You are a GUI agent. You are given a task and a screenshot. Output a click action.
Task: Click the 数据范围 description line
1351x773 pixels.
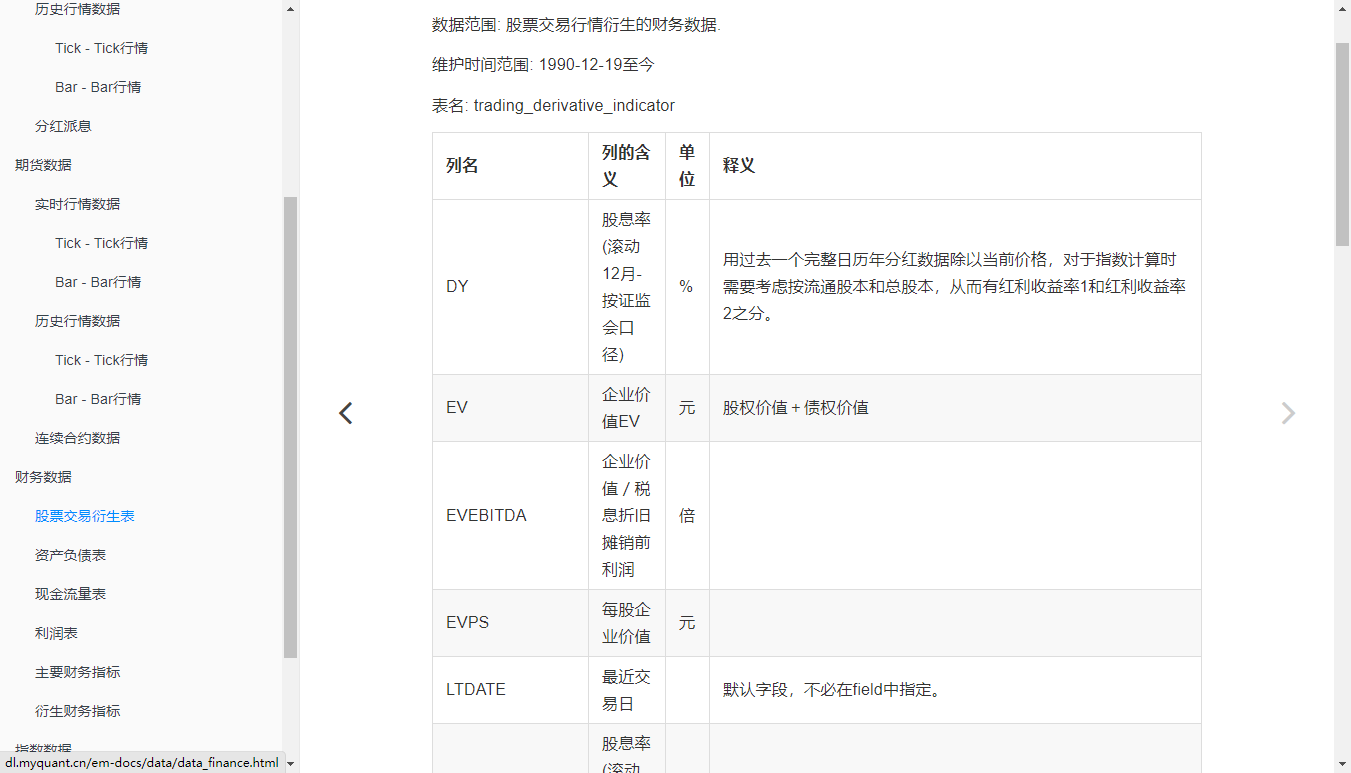tap(576, 25)
